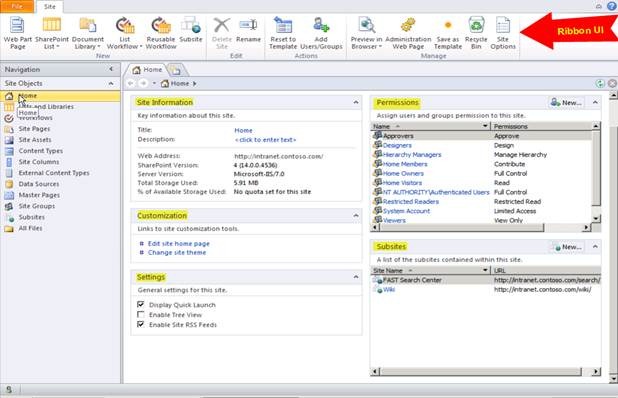Open the SharePoint List dropdown
Viewport: 618px width, 398px height.
(x=52, y=33)
